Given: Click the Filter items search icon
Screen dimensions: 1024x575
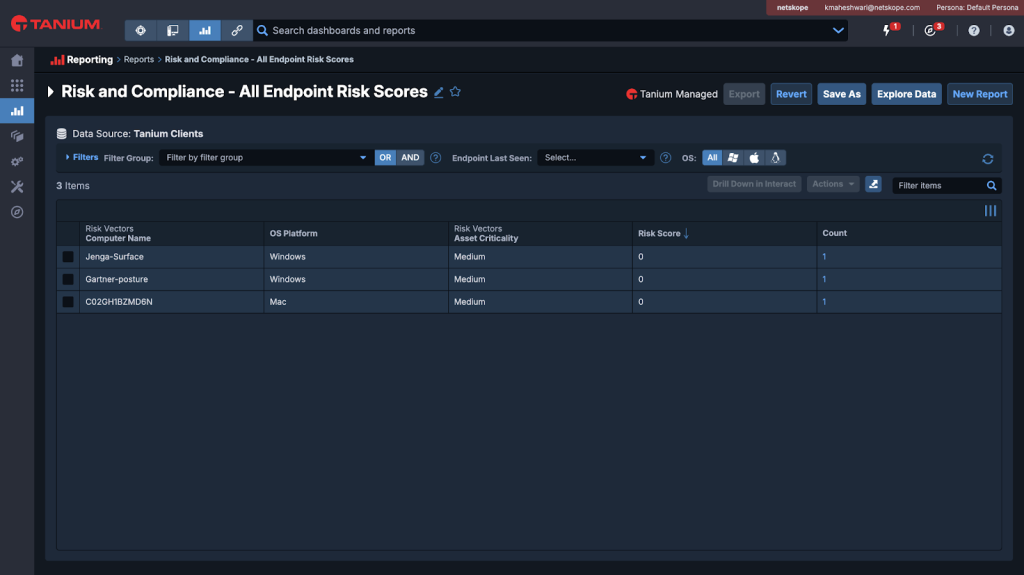Looking at the screenshot, I should [x=991, y=186].
